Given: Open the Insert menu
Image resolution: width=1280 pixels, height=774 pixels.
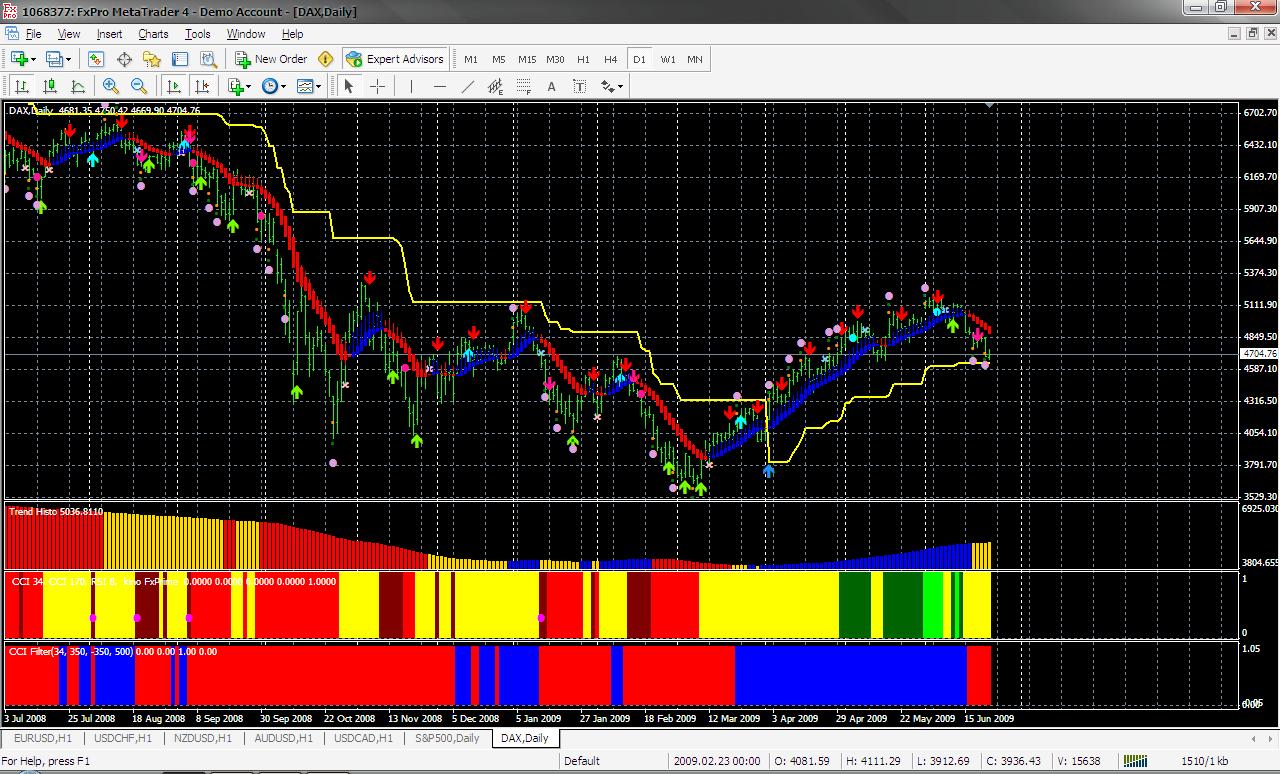Looking at the screenshot, I should pyautogui.click(x=110, y=34).
